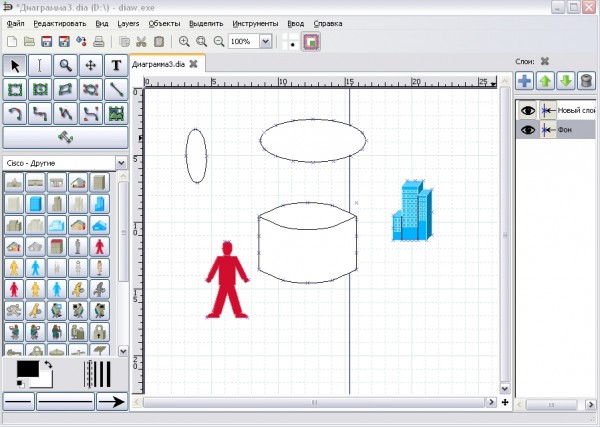Hide the Новый слой layer with eye icon
The image size is (600, 427).
point(527,111)
